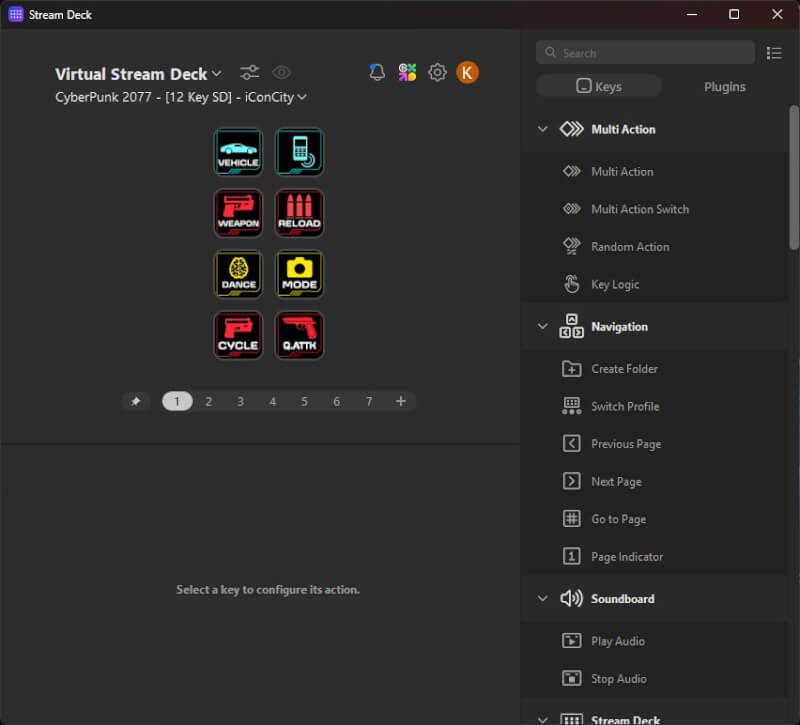Open notifications bell icon
800x725 pixels.
coord(377,72)
